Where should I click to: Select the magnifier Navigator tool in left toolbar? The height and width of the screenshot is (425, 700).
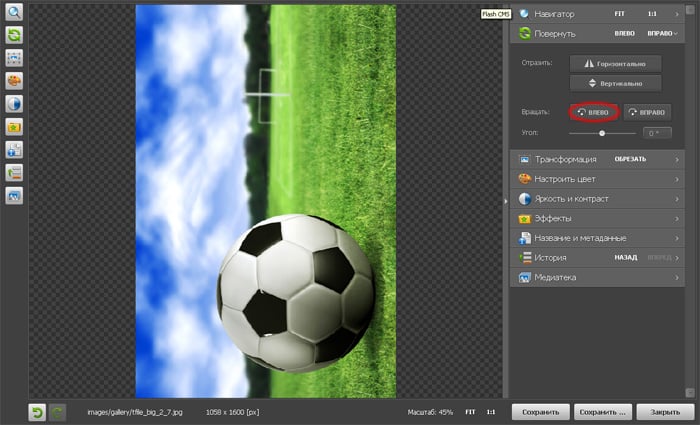15,13
